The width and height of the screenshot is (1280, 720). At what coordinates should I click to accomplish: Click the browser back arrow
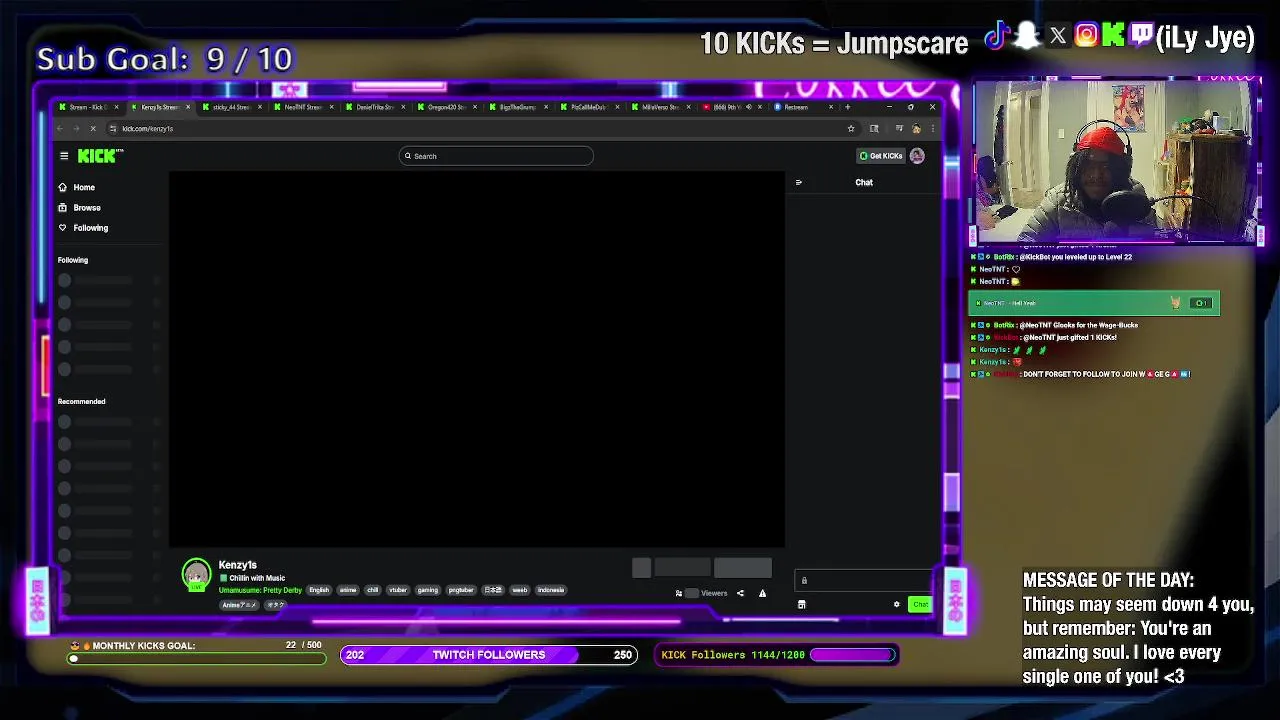tap(60, 128)
